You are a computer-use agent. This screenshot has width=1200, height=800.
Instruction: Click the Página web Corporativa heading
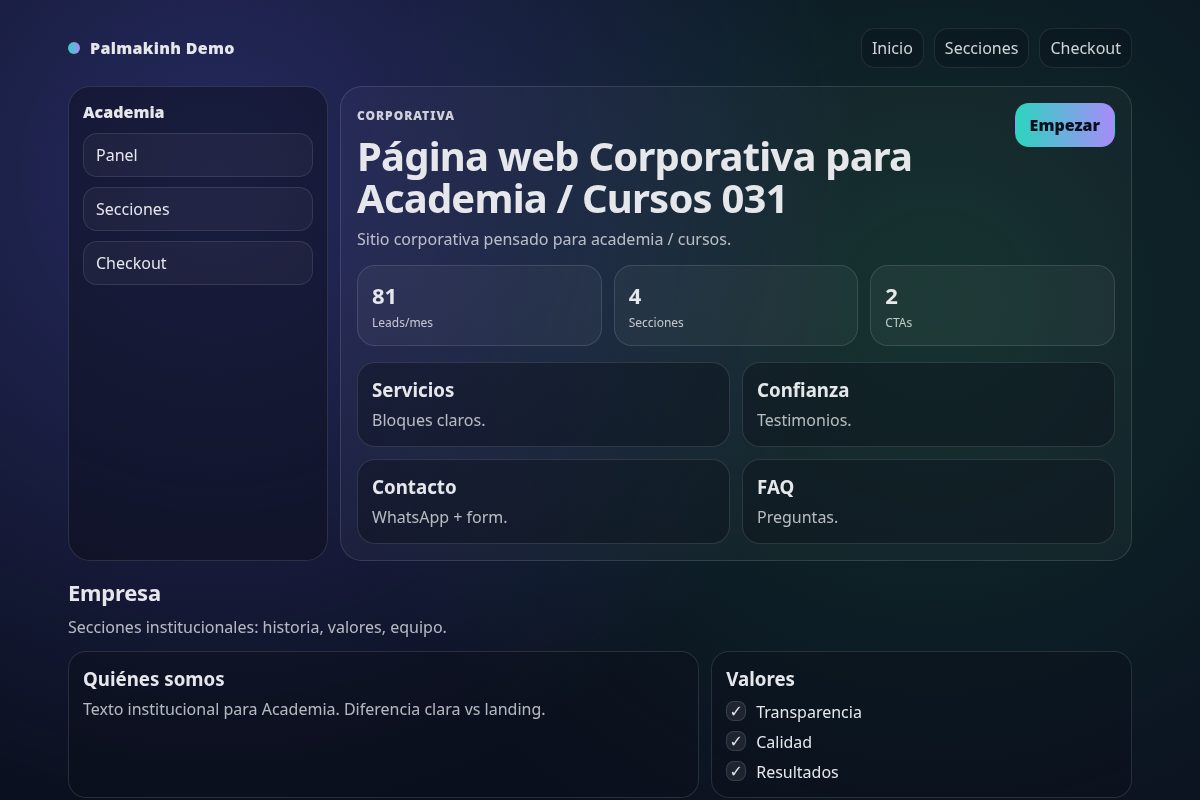tap(633, 177)
